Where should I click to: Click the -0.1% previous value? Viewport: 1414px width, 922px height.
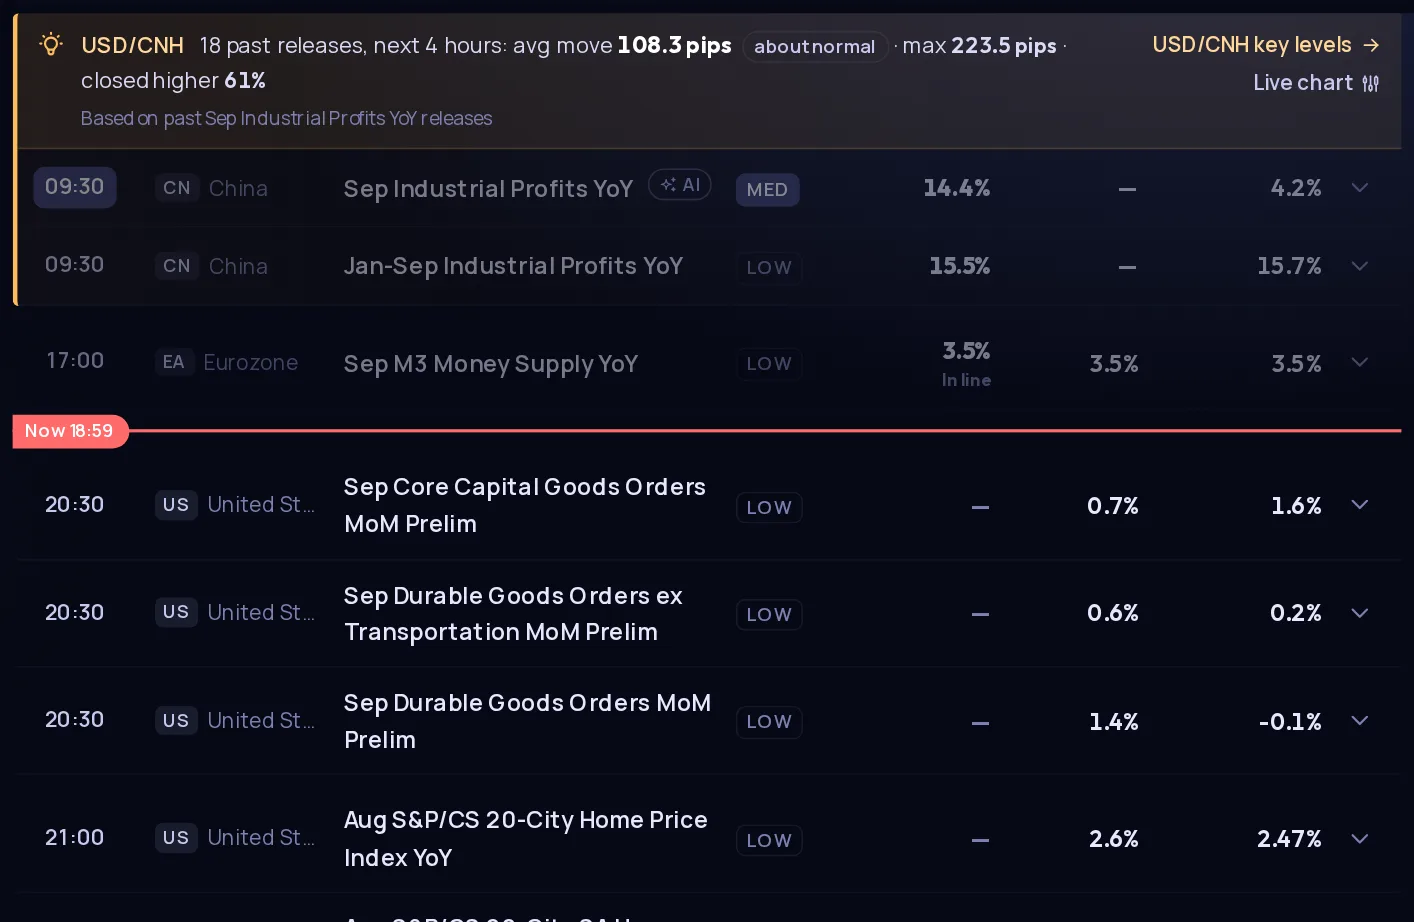pos(1290,722)
